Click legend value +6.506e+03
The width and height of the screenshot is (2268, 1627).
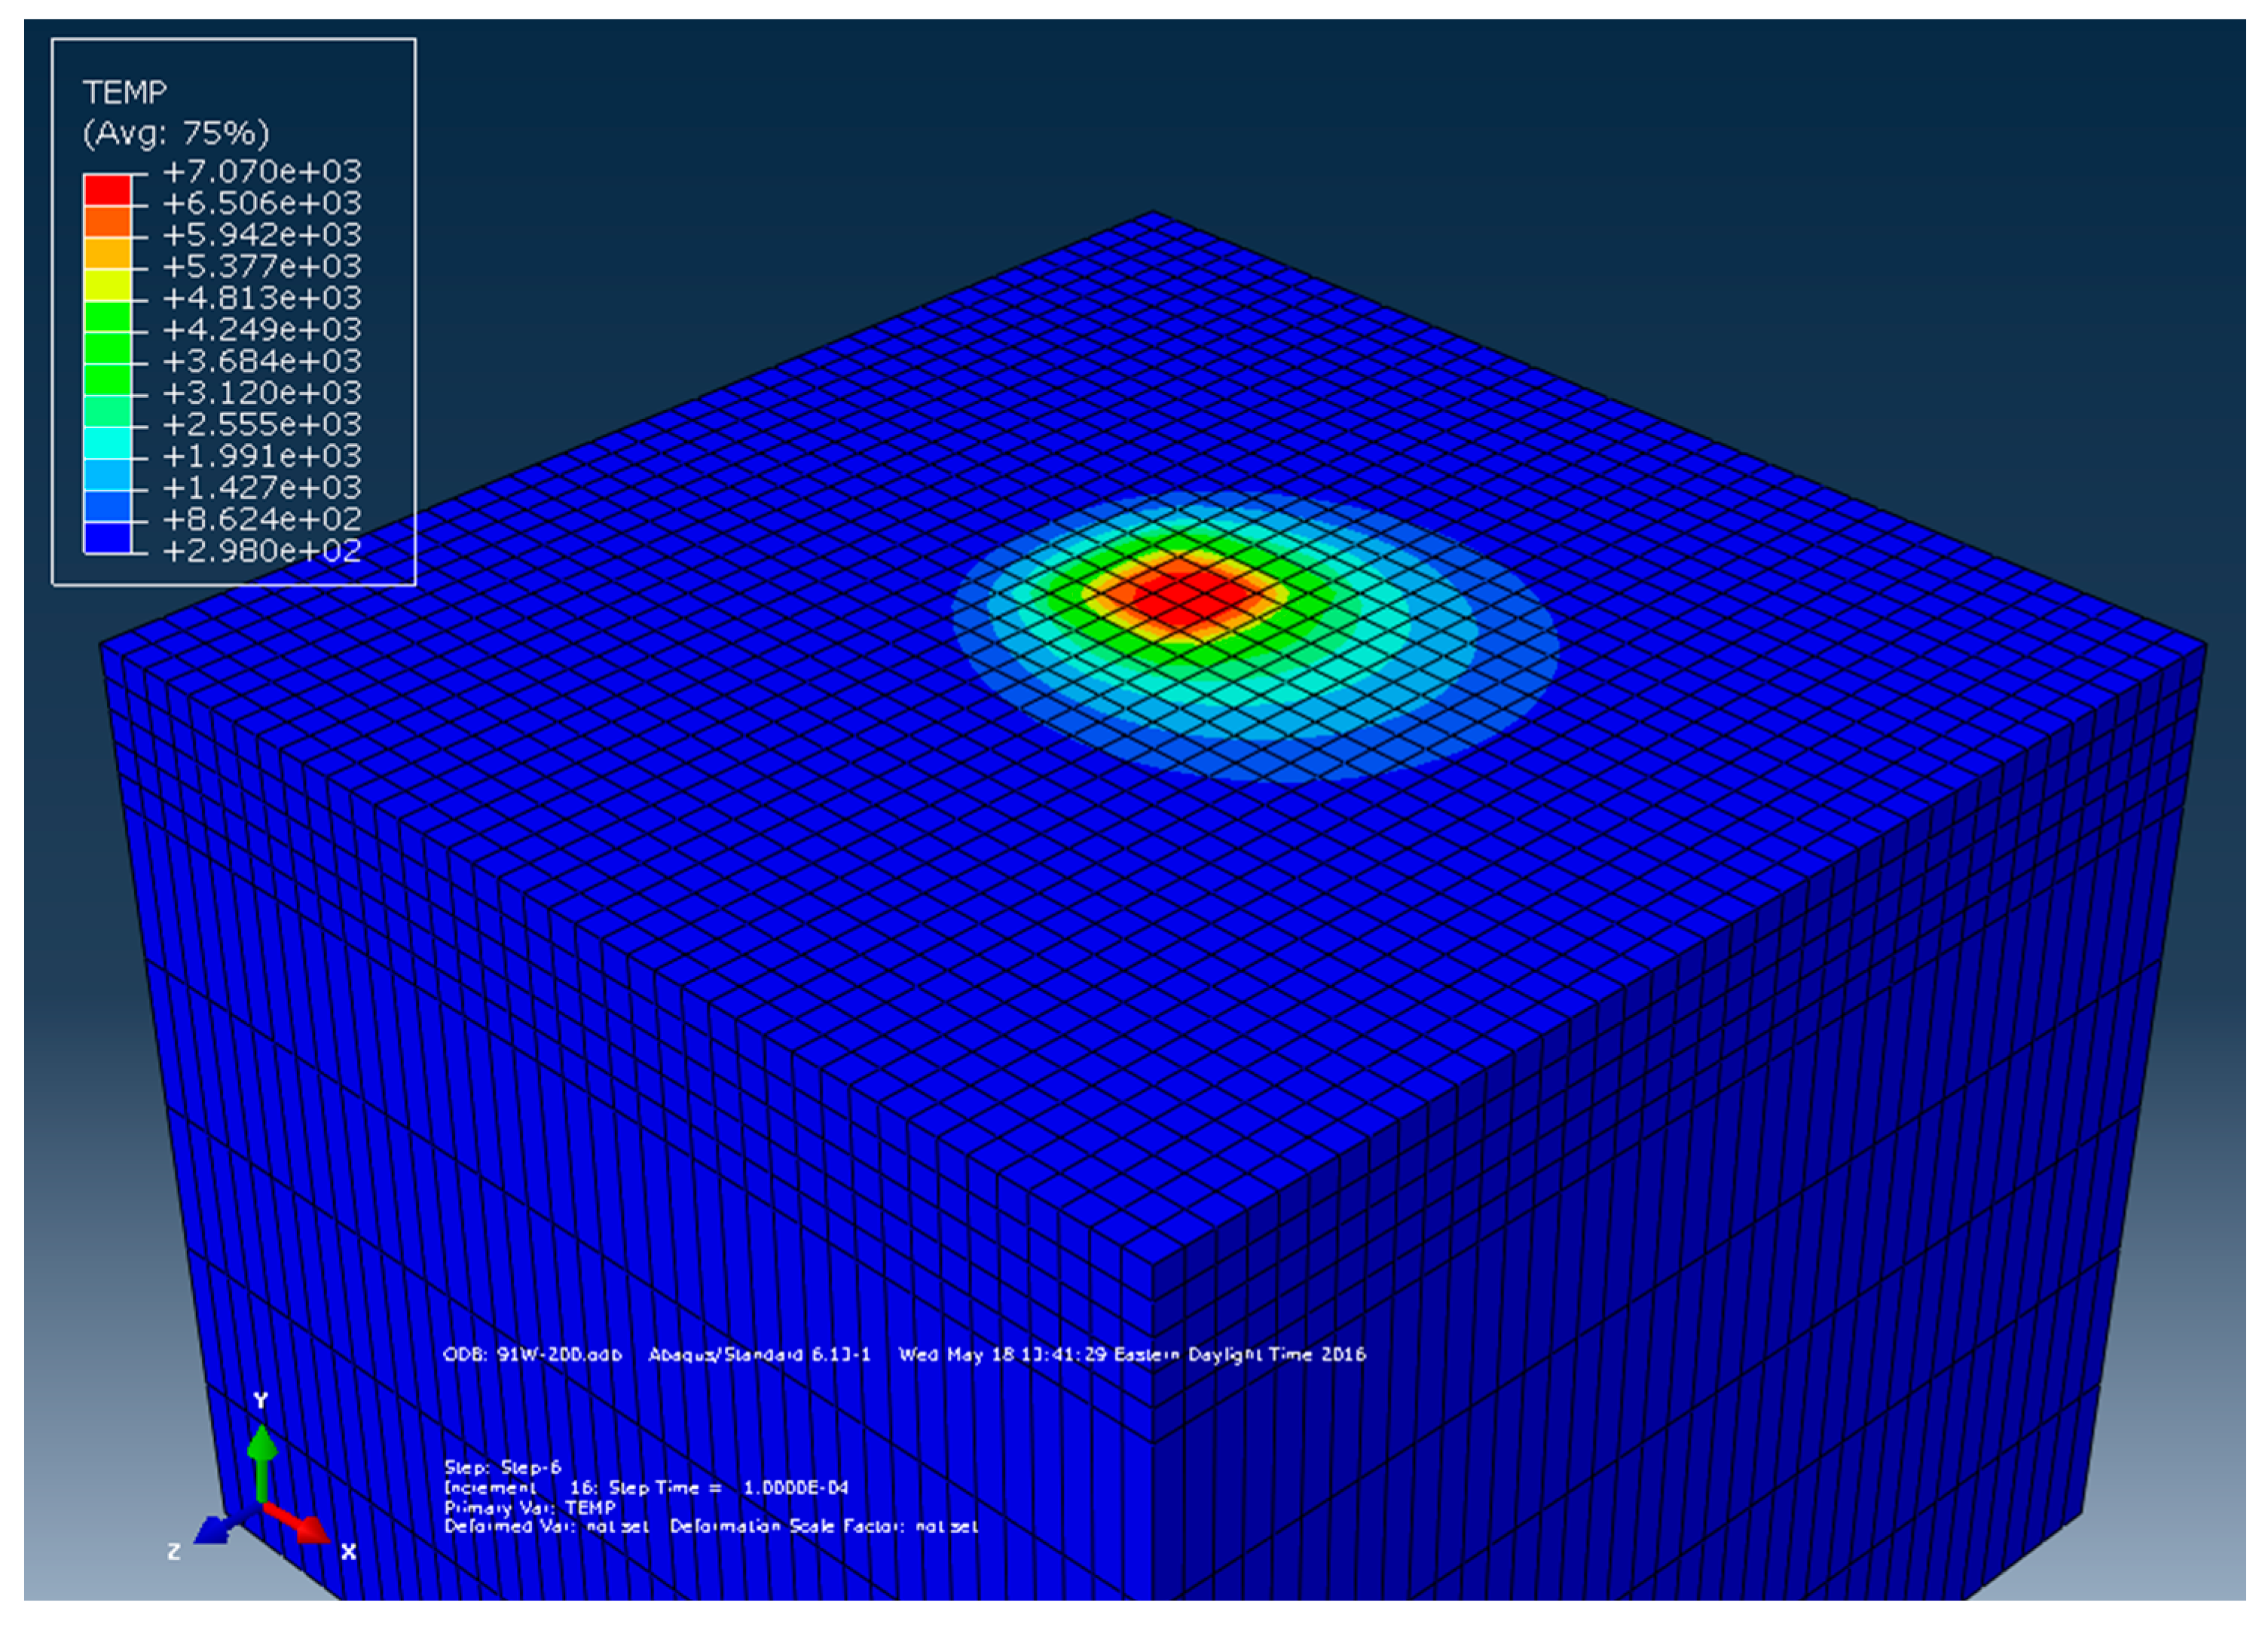[x=262, y=203]
